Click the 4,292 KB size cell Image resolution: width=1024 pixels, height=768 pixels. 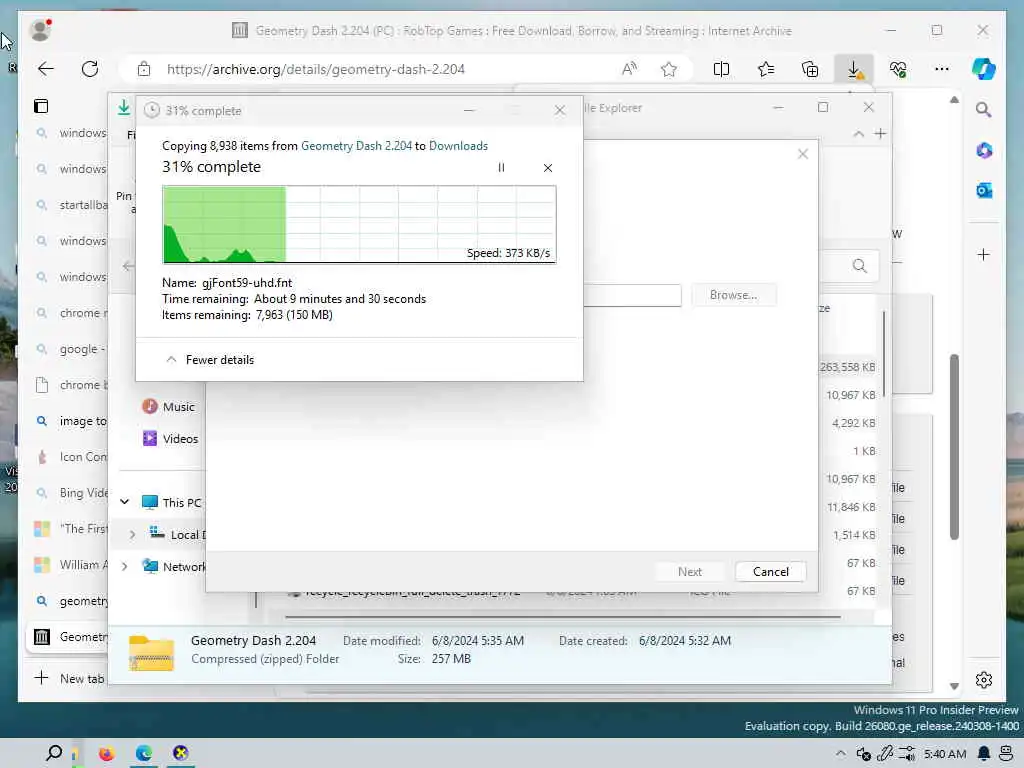point(854,423)
